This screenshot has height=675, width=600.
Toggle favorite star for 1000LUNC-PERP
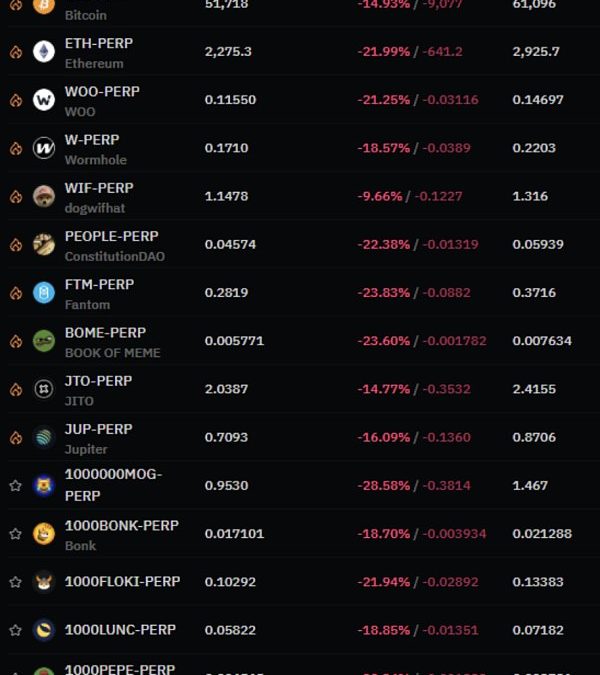click(15, 630)
